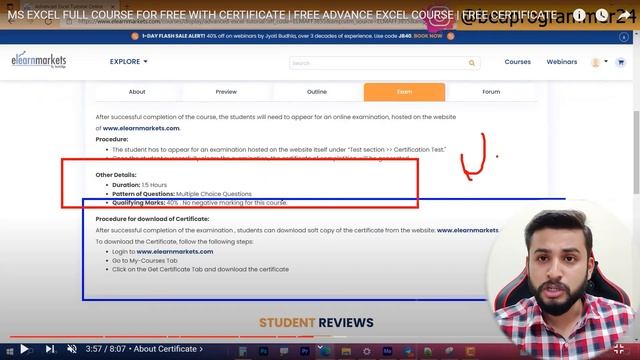
Task: Open the user profile avatar
Action: pyautogui.click(x=596, y=62)
